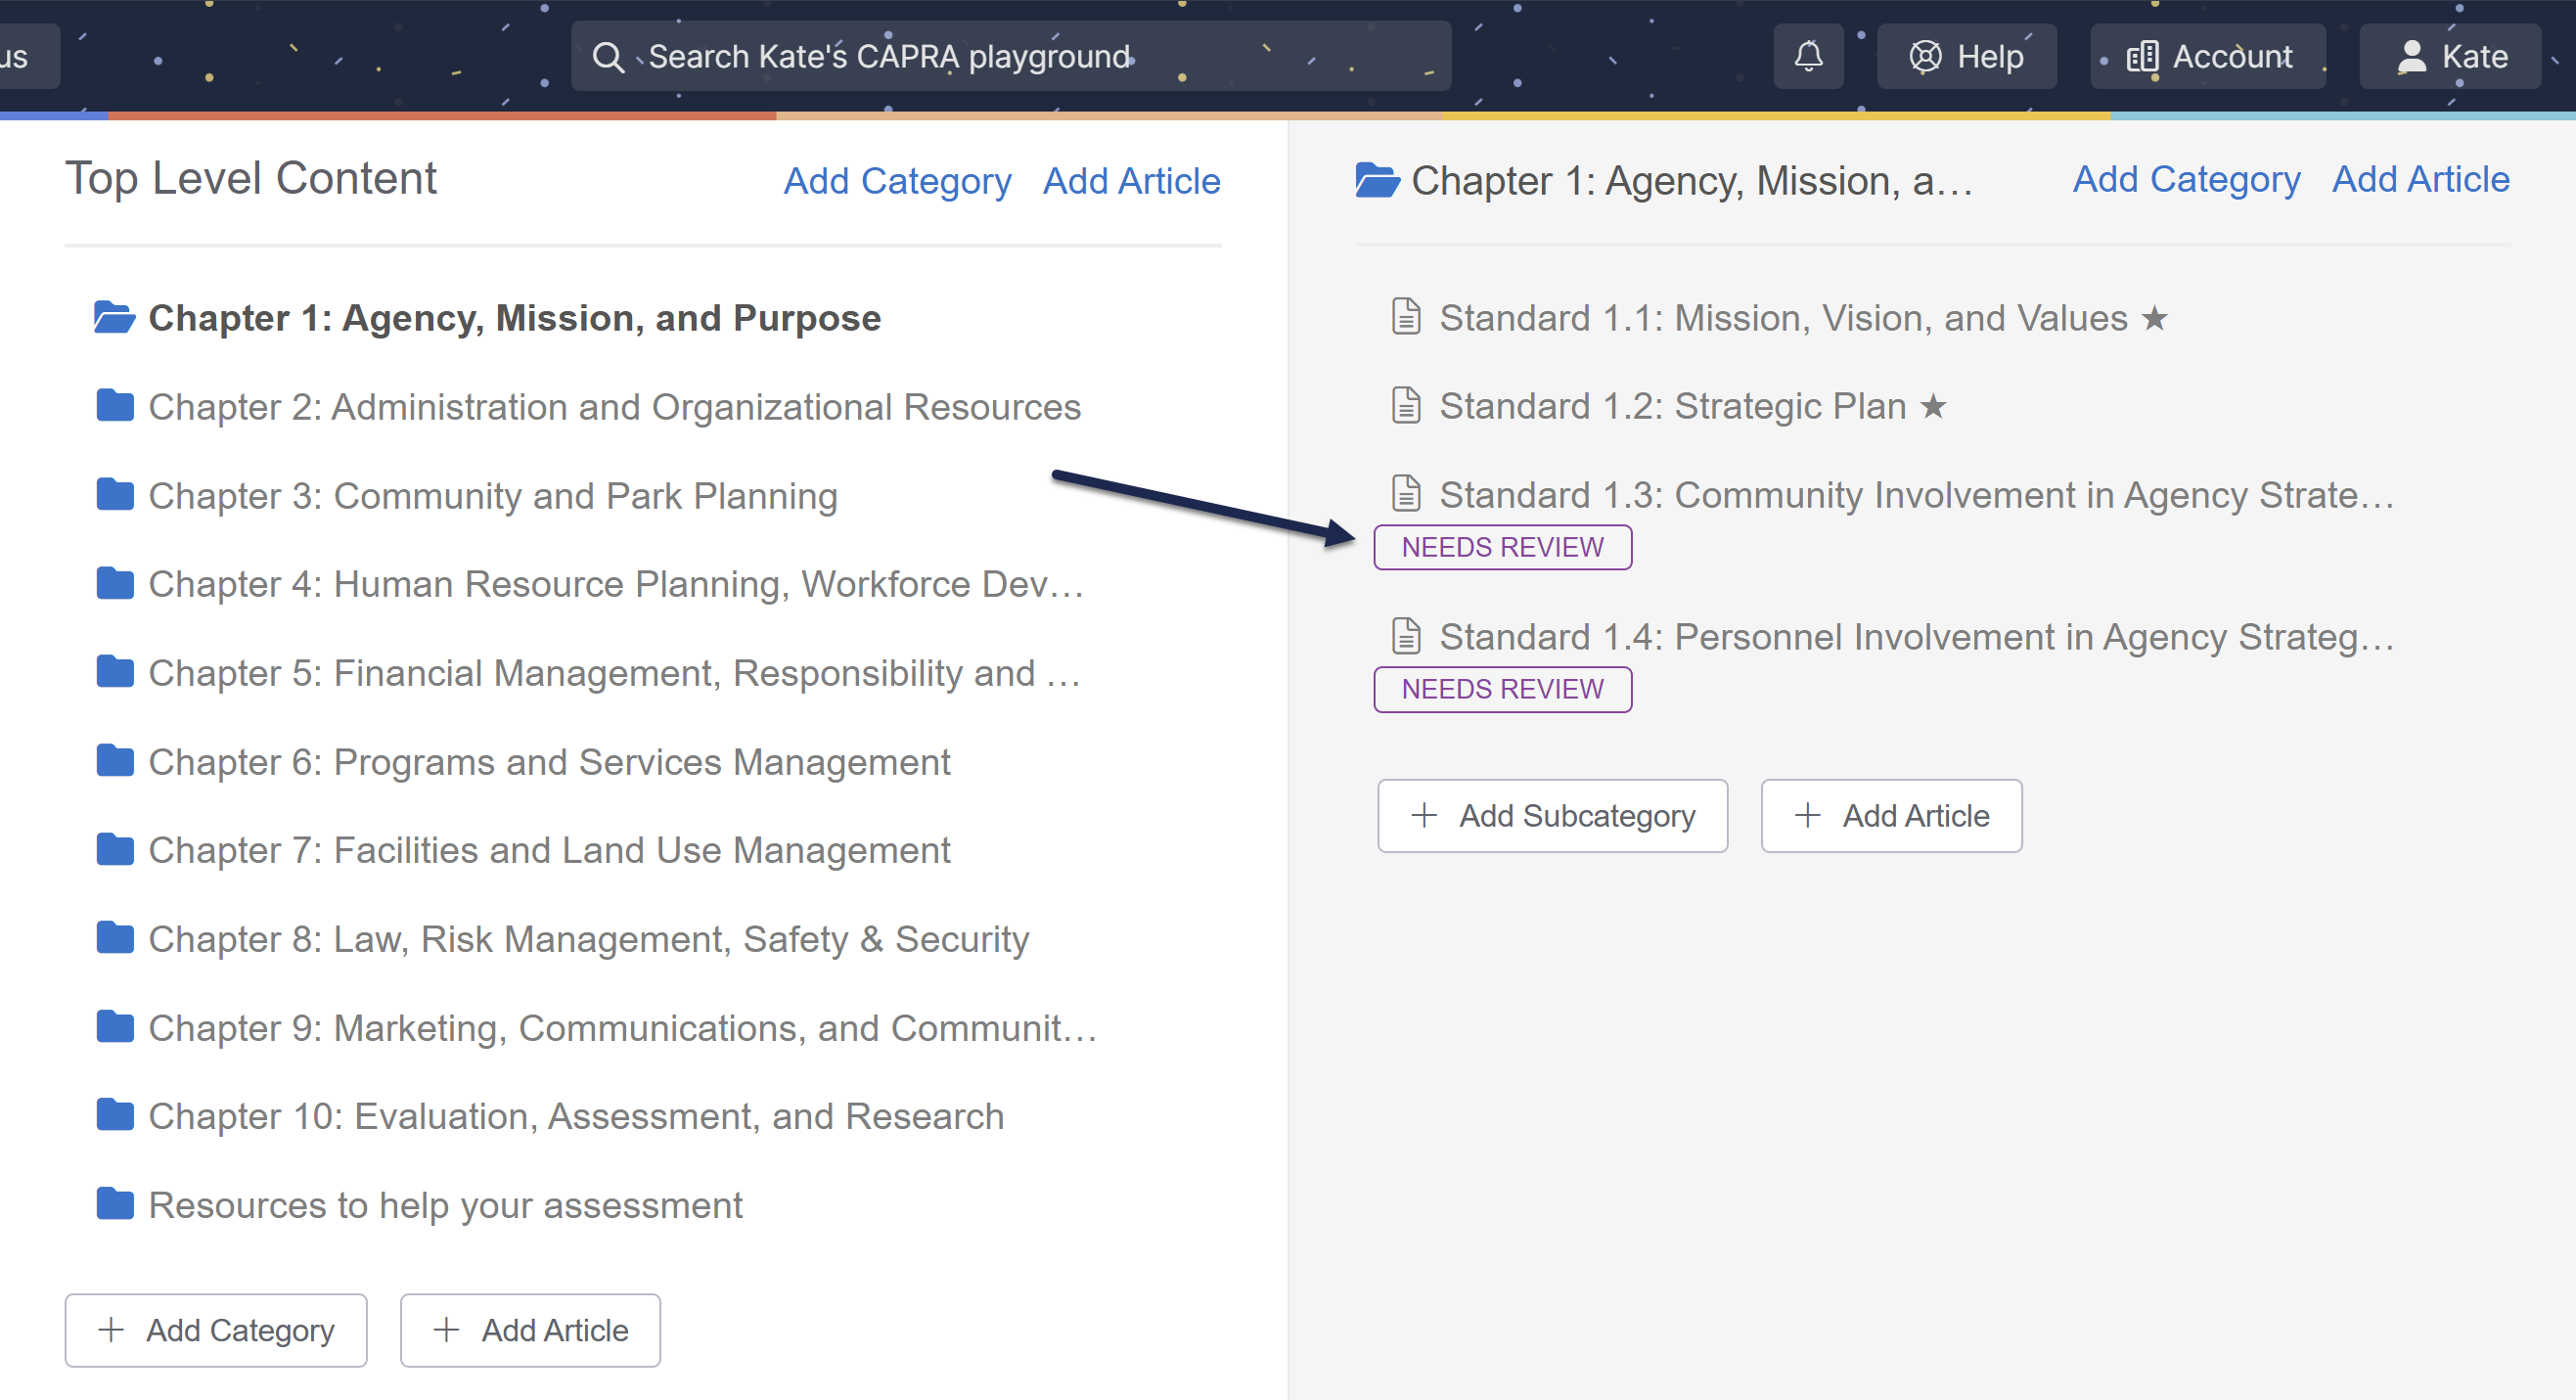This screenshot has height=1400, width=2576.
Task: Click the document icon for Standard 1.1
Action: tap(1406, 317)
